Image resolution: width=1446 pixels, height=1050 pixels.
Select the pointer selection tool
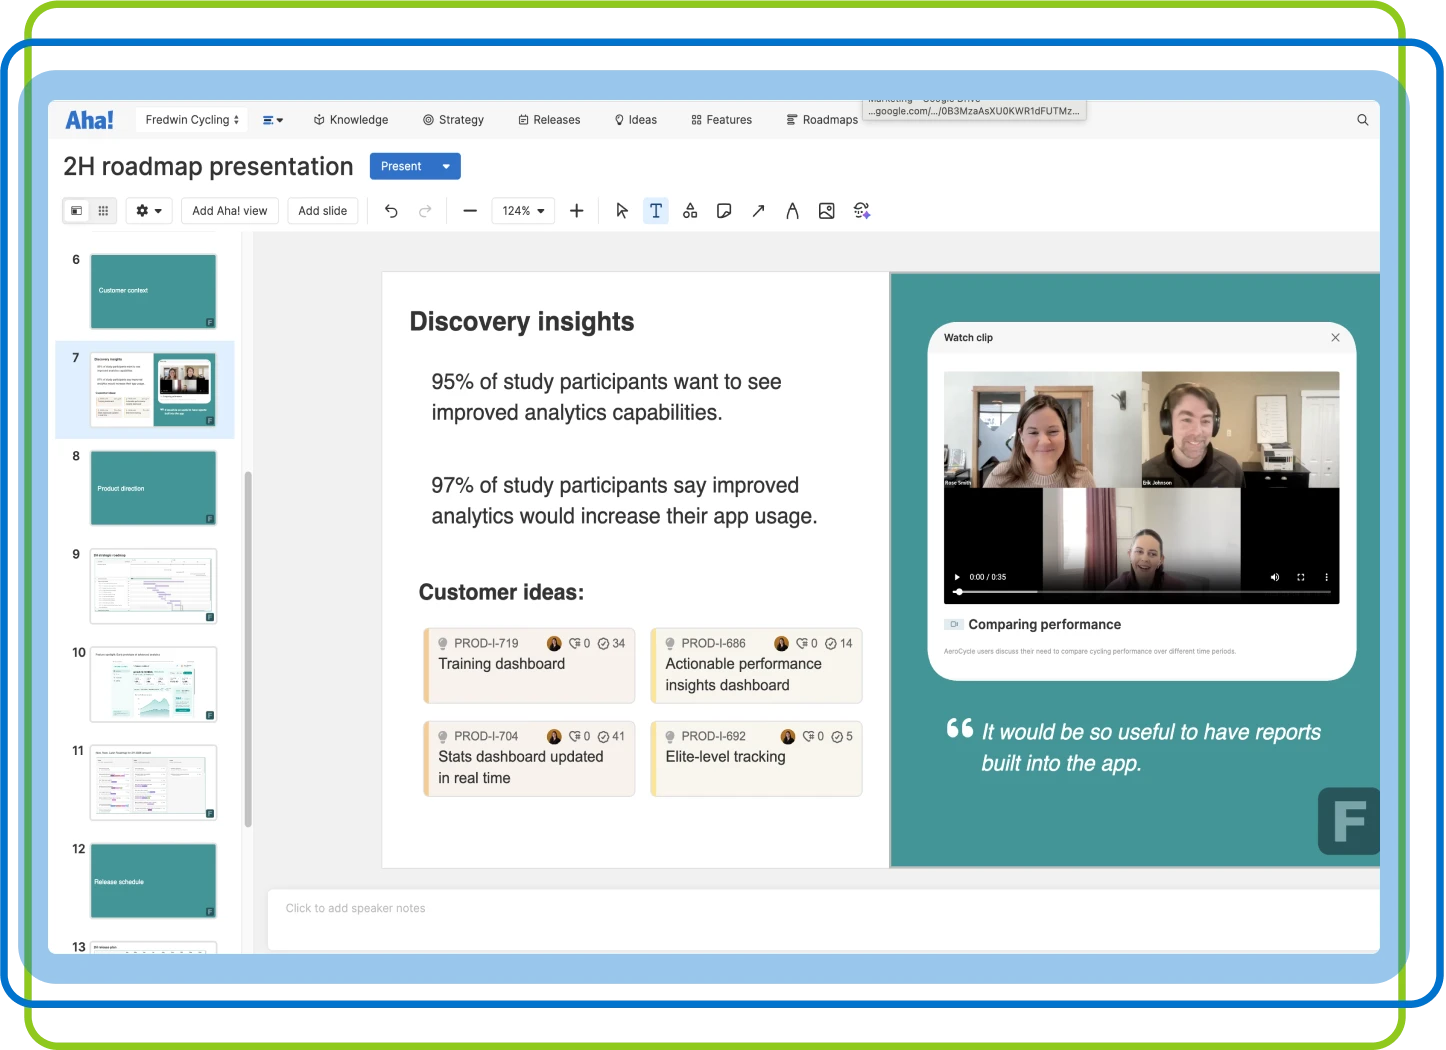click(x=622, y=211)
